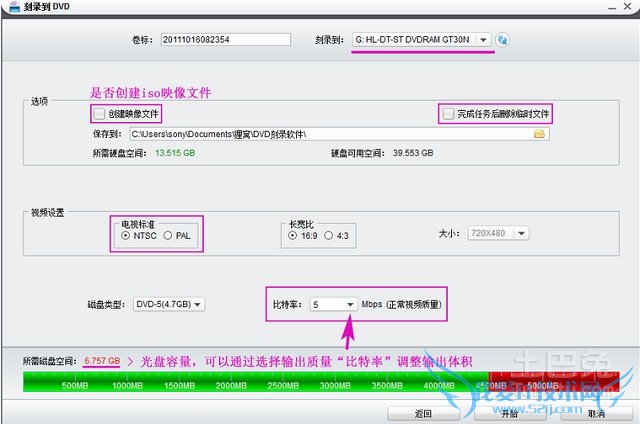Click the DVD app icon in title bar
Screen dimensions: 640x424
pos(14,7)
